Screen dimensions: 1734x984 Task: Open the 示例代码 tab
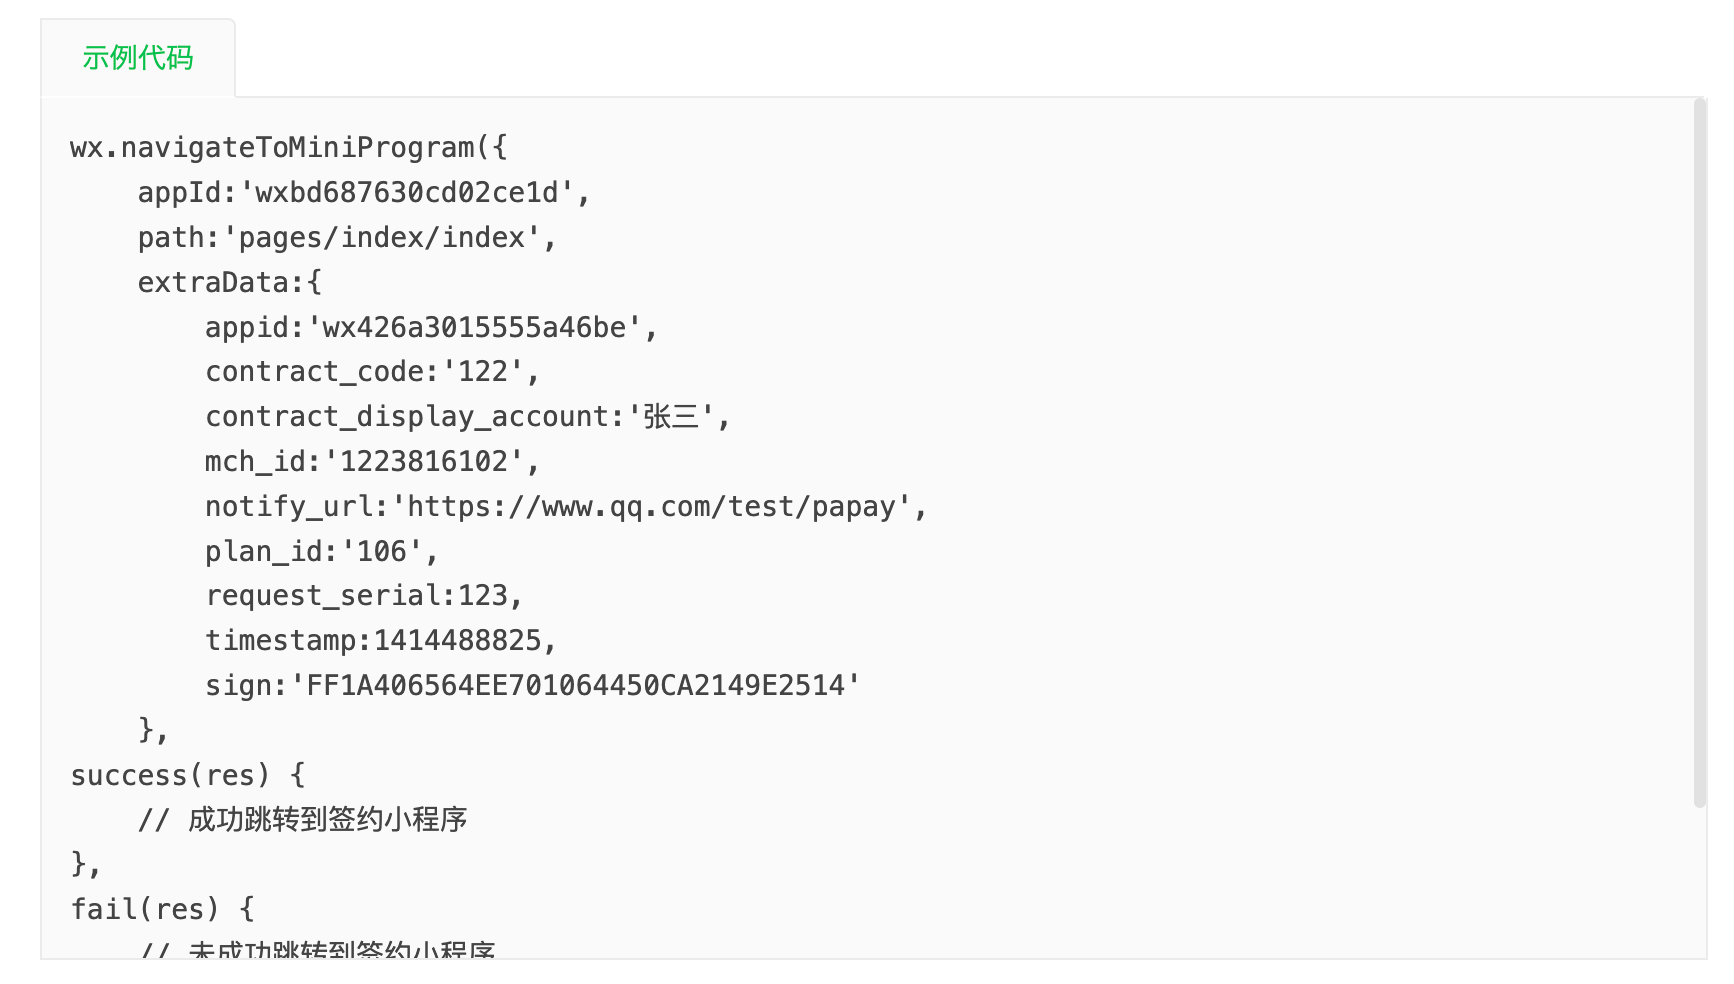click(x=138, y=58)
